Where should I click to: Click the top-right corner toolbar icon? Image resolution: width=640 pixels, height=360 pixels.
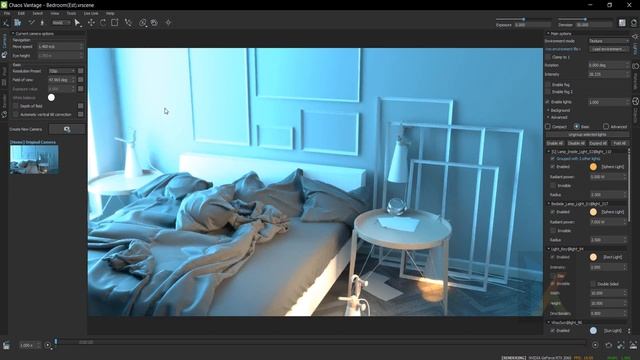[x=634, y=23]
